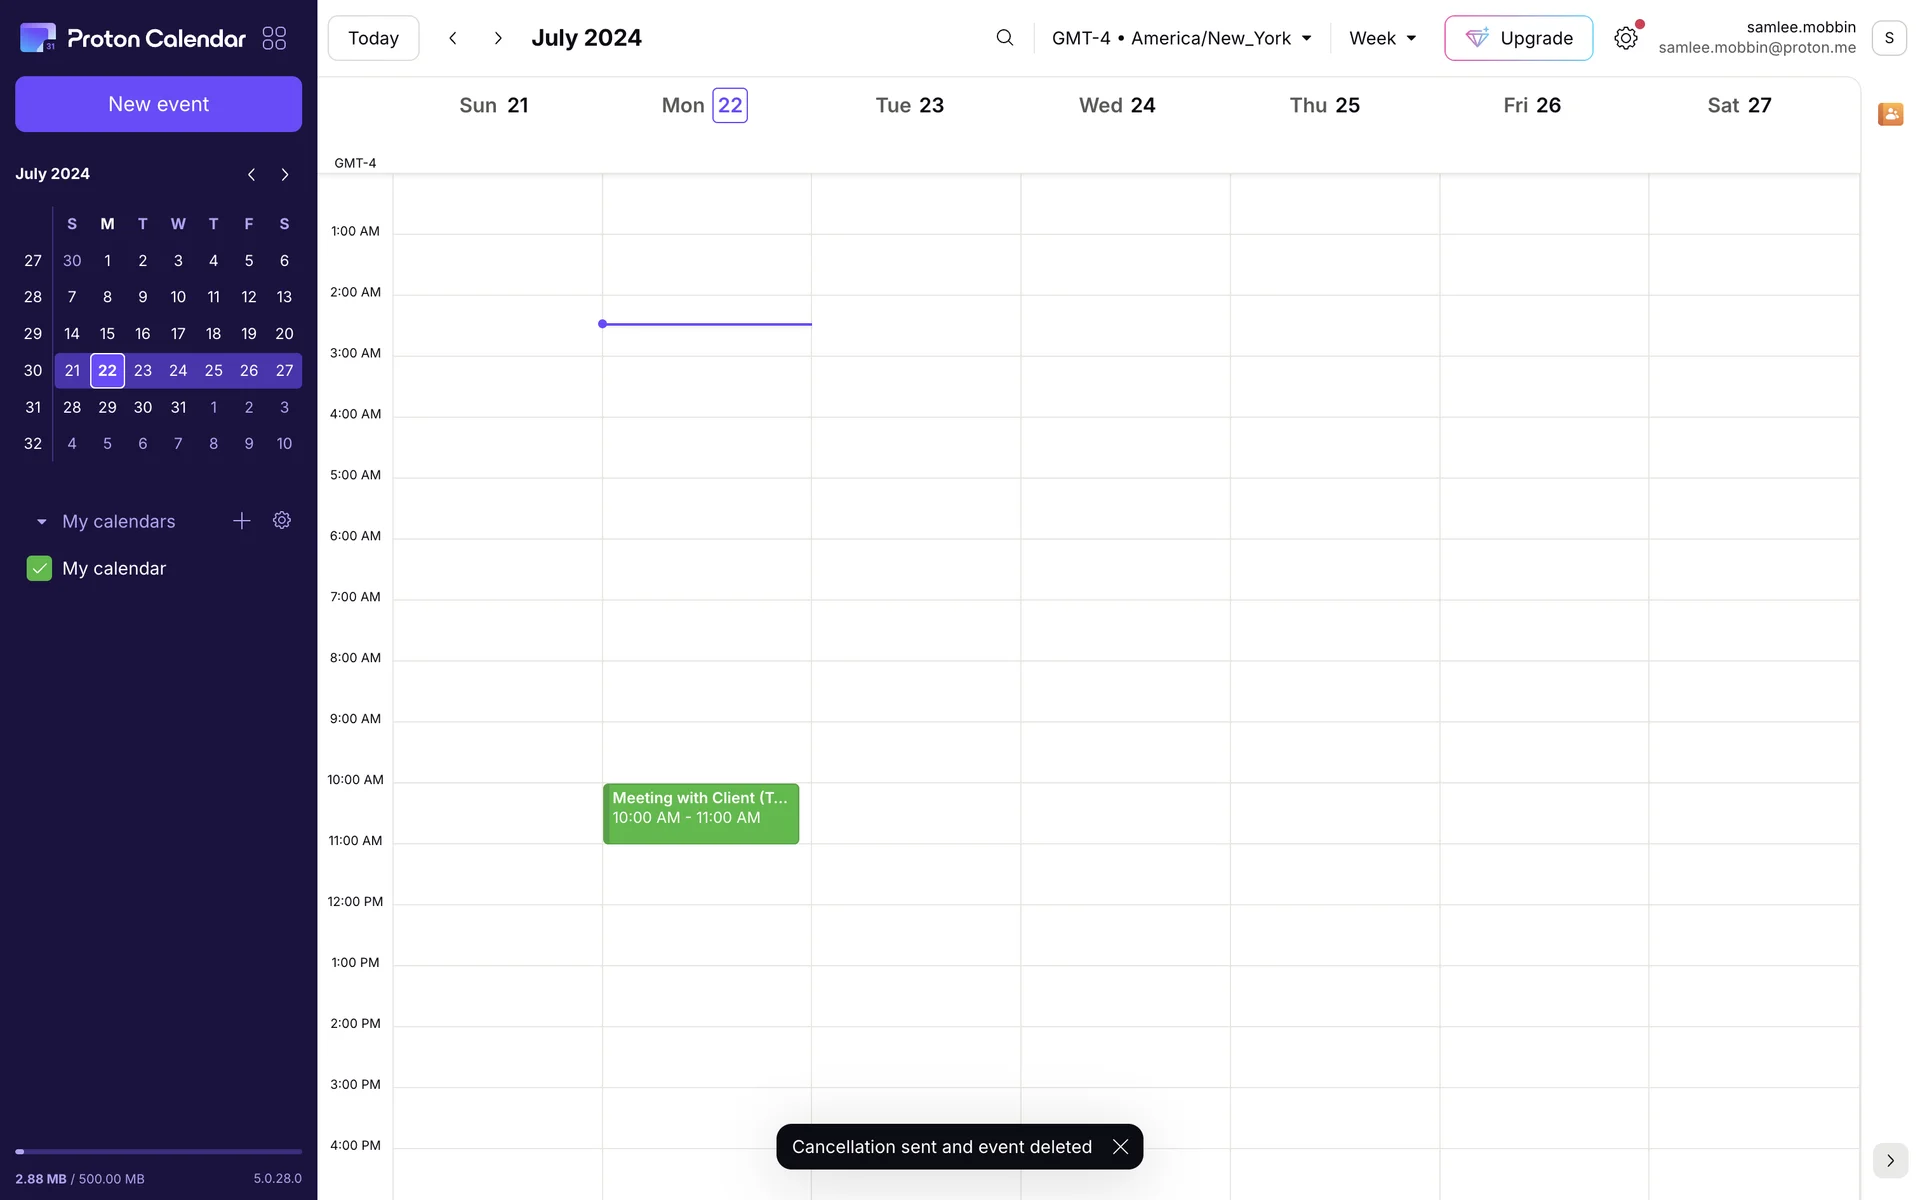Open the timezone America/New_York dropdown

pyautogui.click(x=1181, y=38)
